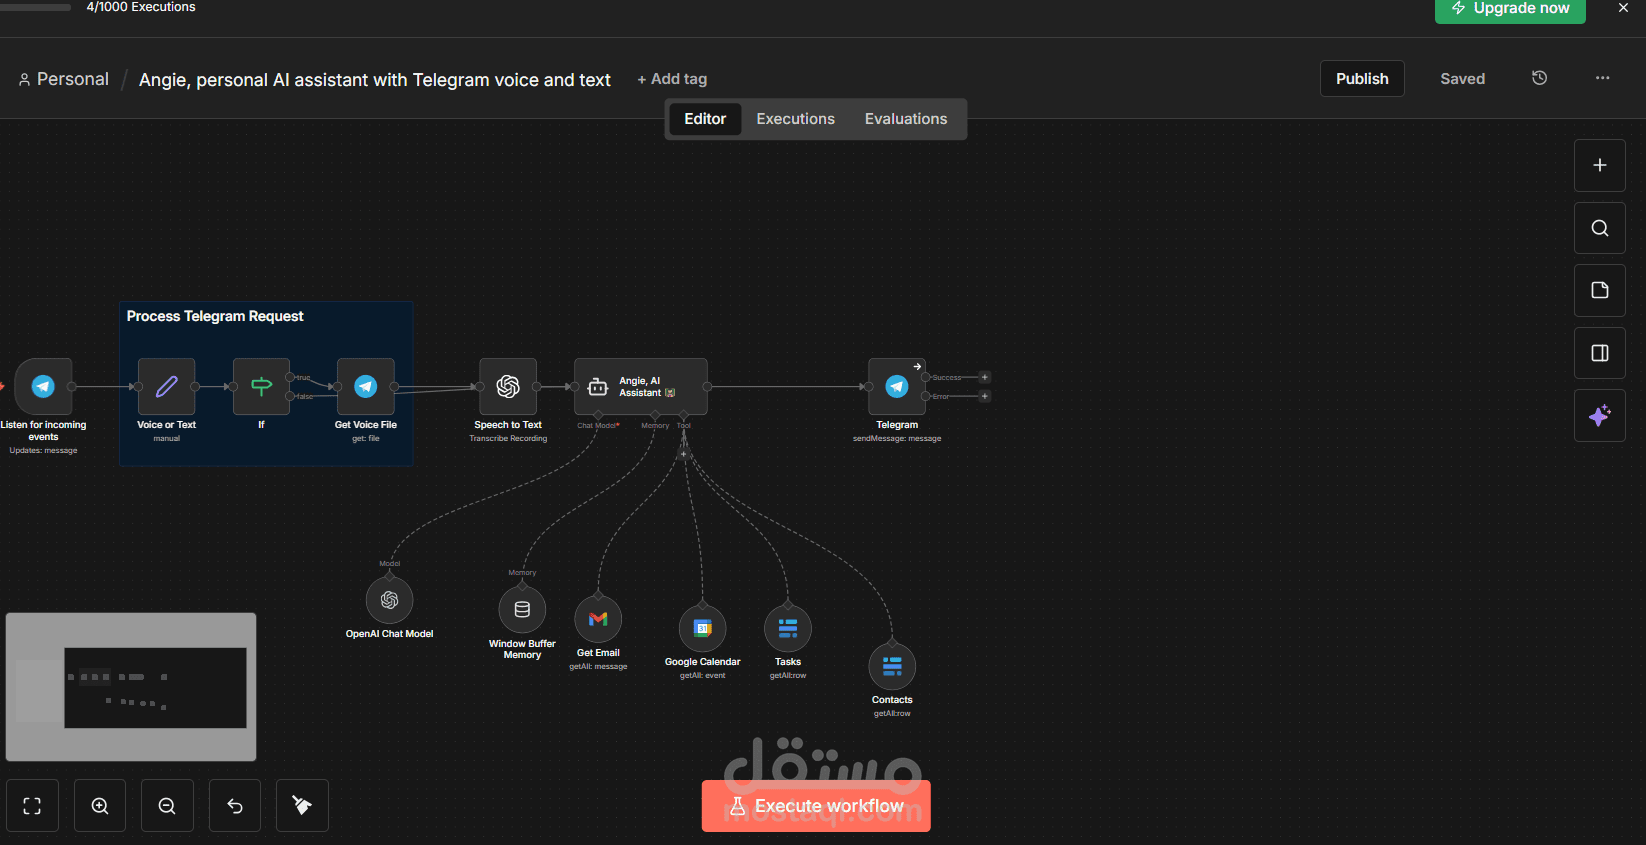Click Upgrade now

point(1510,10)
